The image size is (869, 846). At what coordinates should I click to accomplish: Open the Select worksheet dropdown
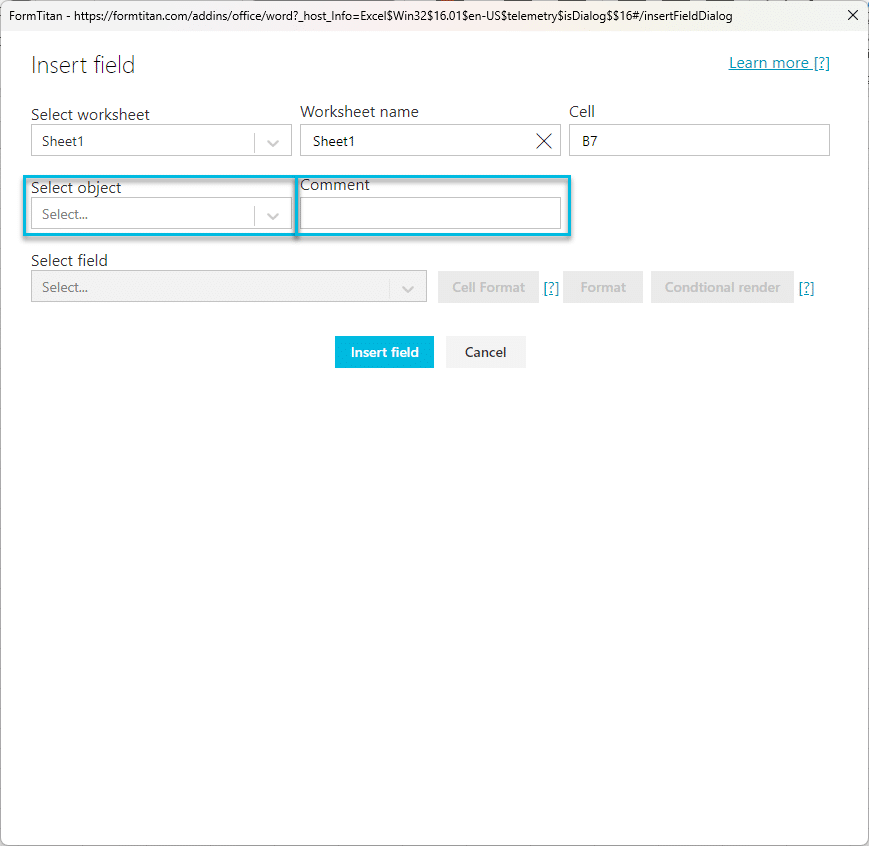(143, 141)
